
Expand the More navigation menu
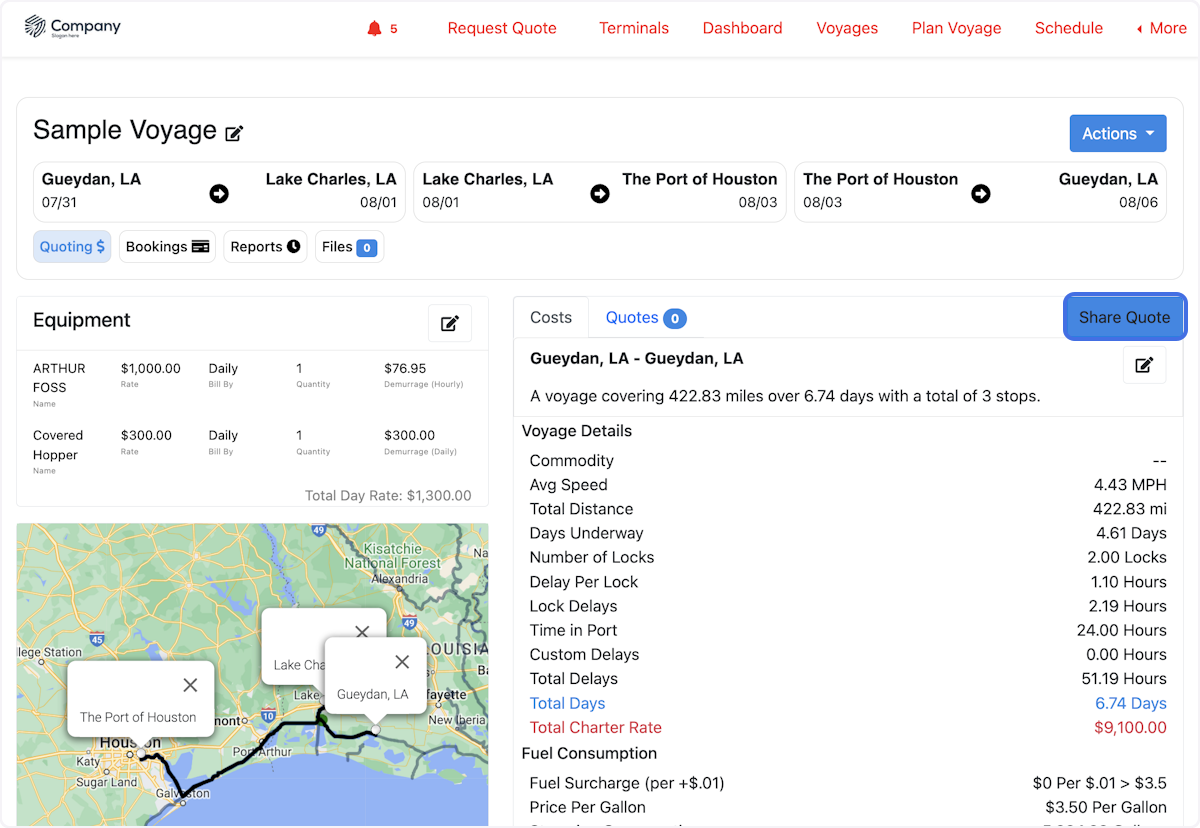click(x=1161, y=28)
